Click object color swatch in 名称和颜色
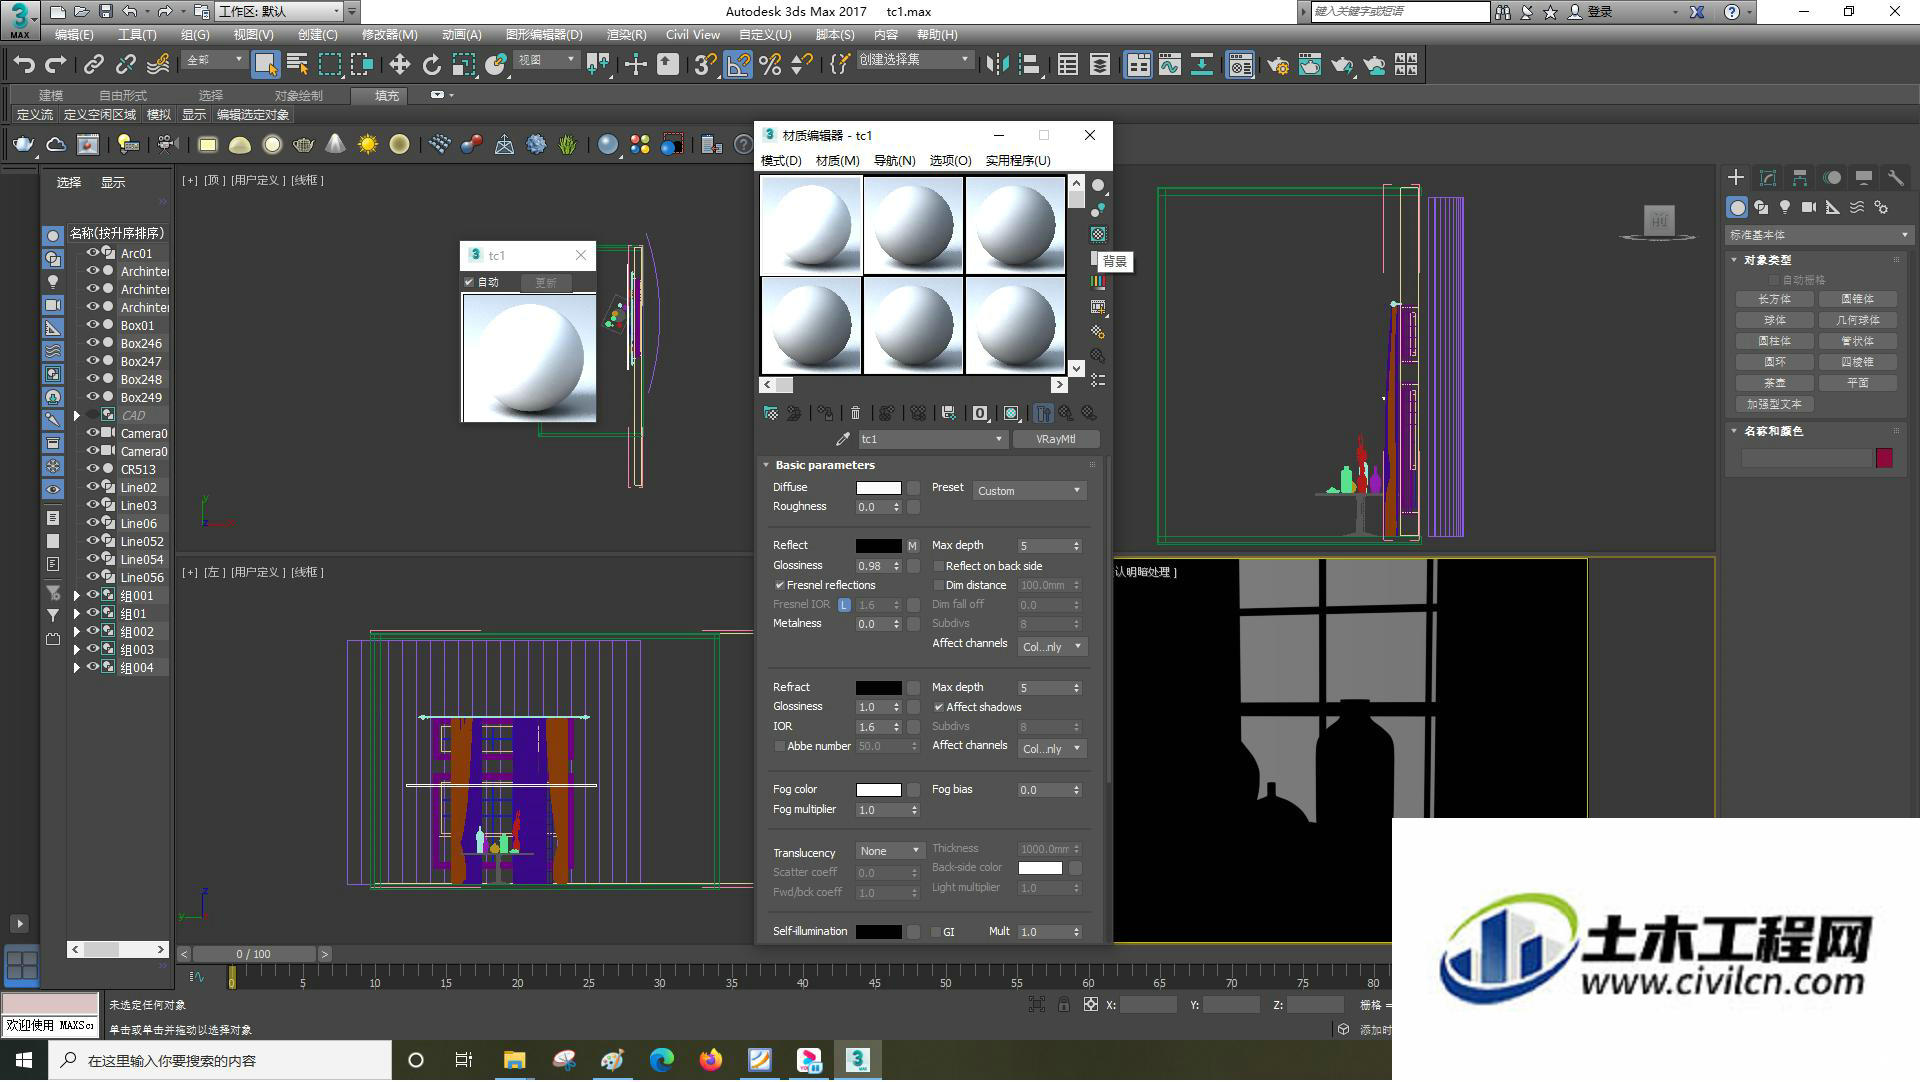The width and height of the screenshot is (1920, 1082). tap(1884, 458)
